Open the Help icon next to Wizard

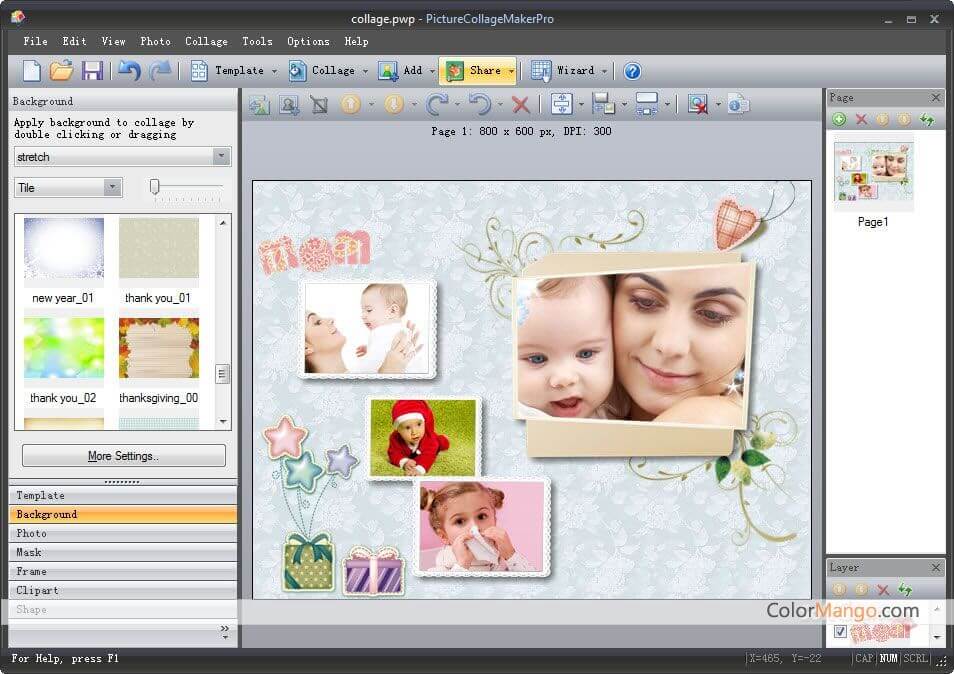coord(632,70)
